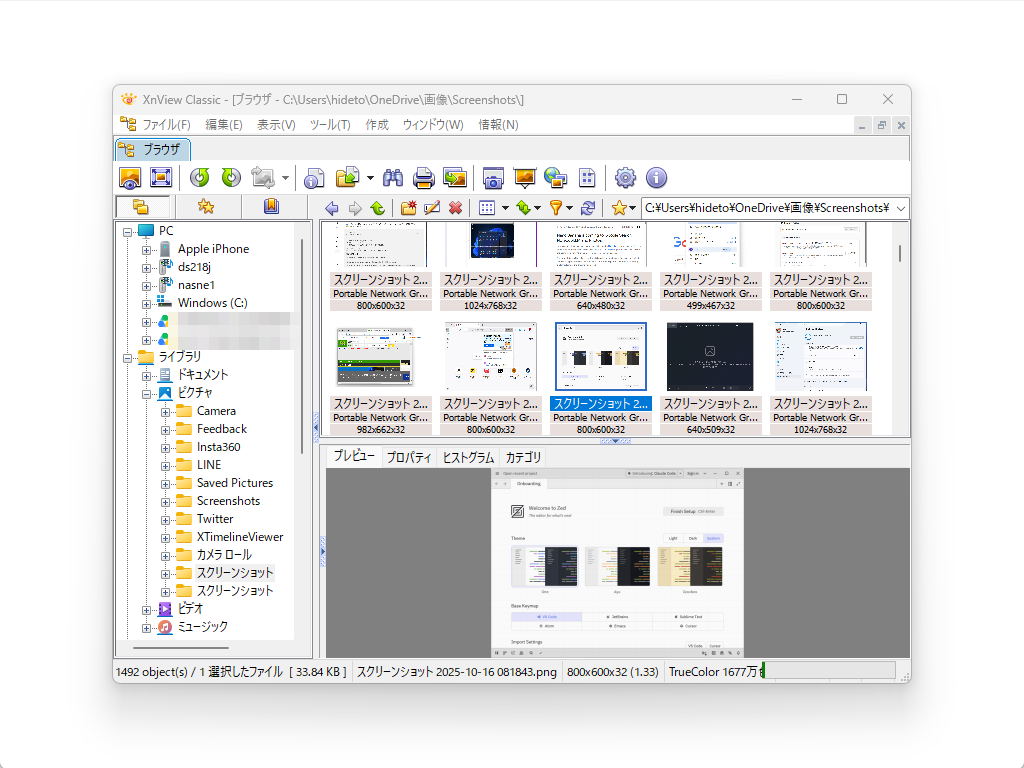Image resolution: width=1024 pixels, height=768 pixels.
Task: Select the nasne1 network device
Action: click(x=197, y=285)
